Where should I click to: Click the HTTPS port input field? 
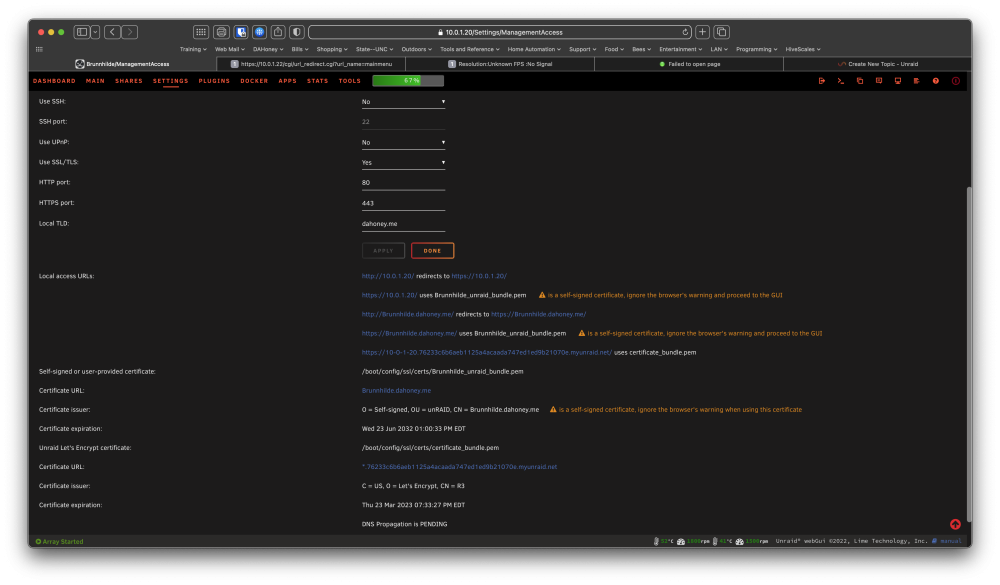click(403, 203)
